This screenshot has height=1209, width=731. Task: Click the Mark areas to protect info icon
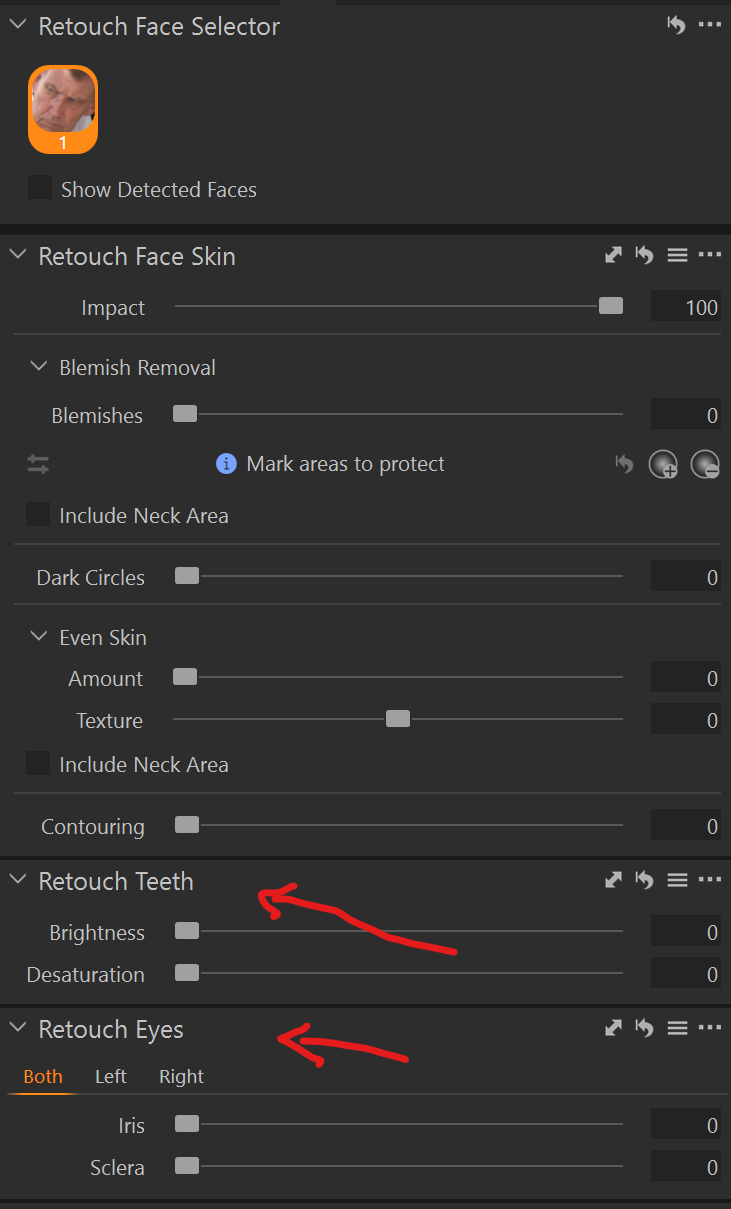pyautogui.click(x=227, y=464)
